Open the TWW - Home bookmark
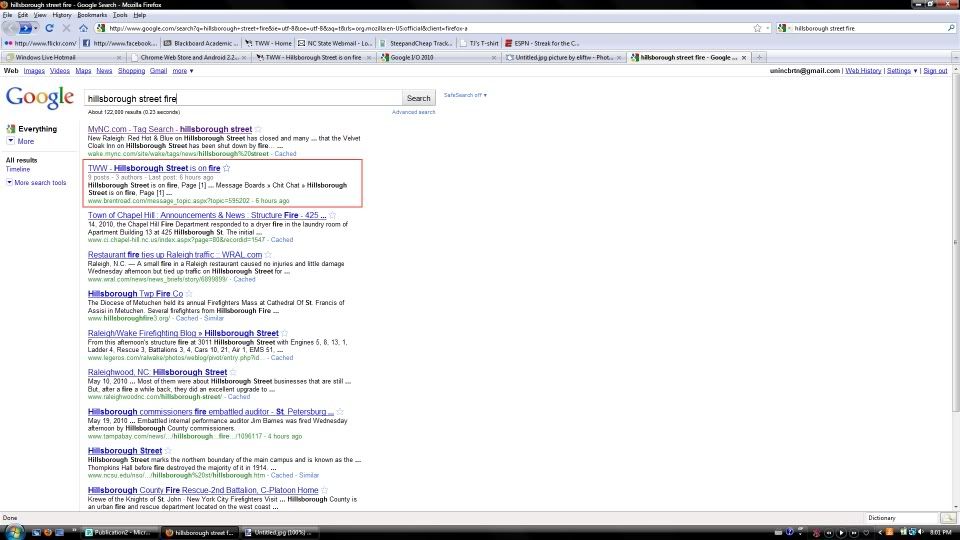Image resolution: width=960 pixels, height=540 pixels. [268, 43]
